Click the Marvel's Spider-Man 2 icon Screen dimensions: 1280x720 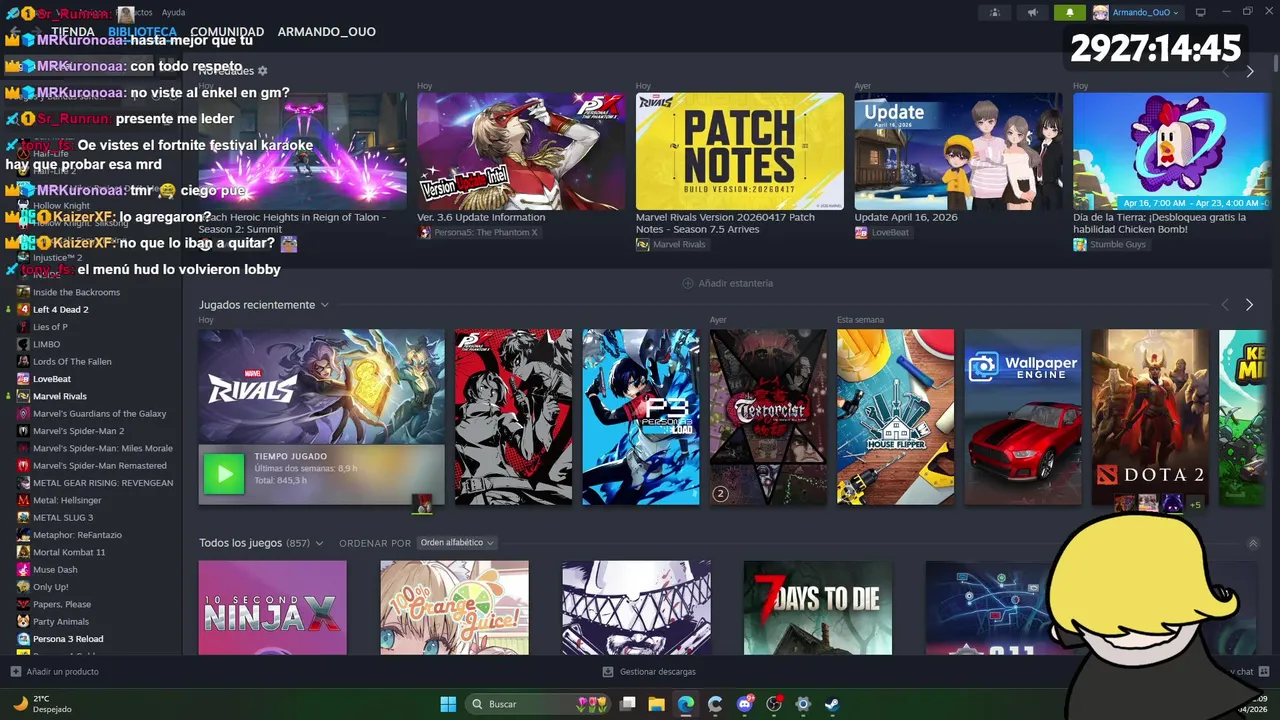pyautogui.click(x=23, y=431)
